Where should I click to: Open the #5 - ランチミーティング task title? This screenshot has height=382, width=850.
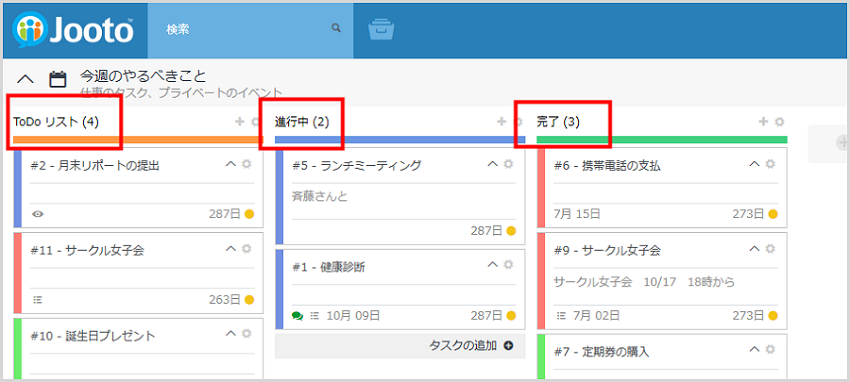coord(356,166)
